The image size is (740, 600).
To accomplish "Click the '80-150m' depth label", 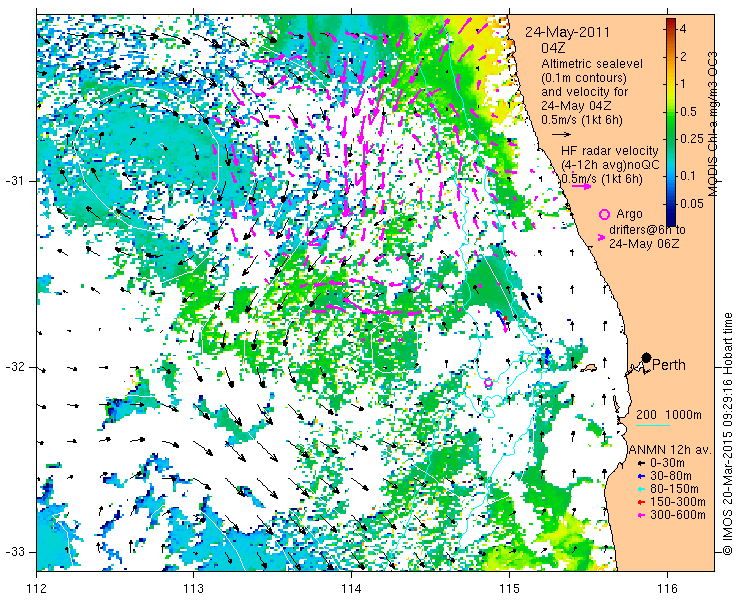I will pos(674,489).
